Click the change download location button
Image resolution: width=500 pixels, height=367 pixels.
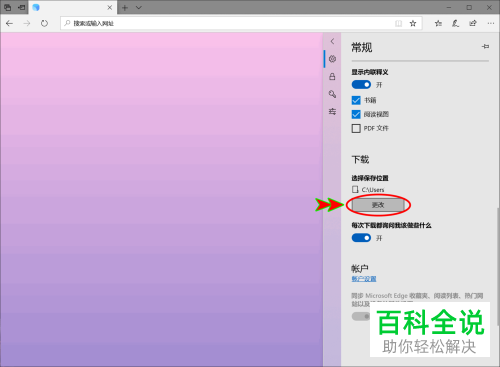[x=378, y=205]
